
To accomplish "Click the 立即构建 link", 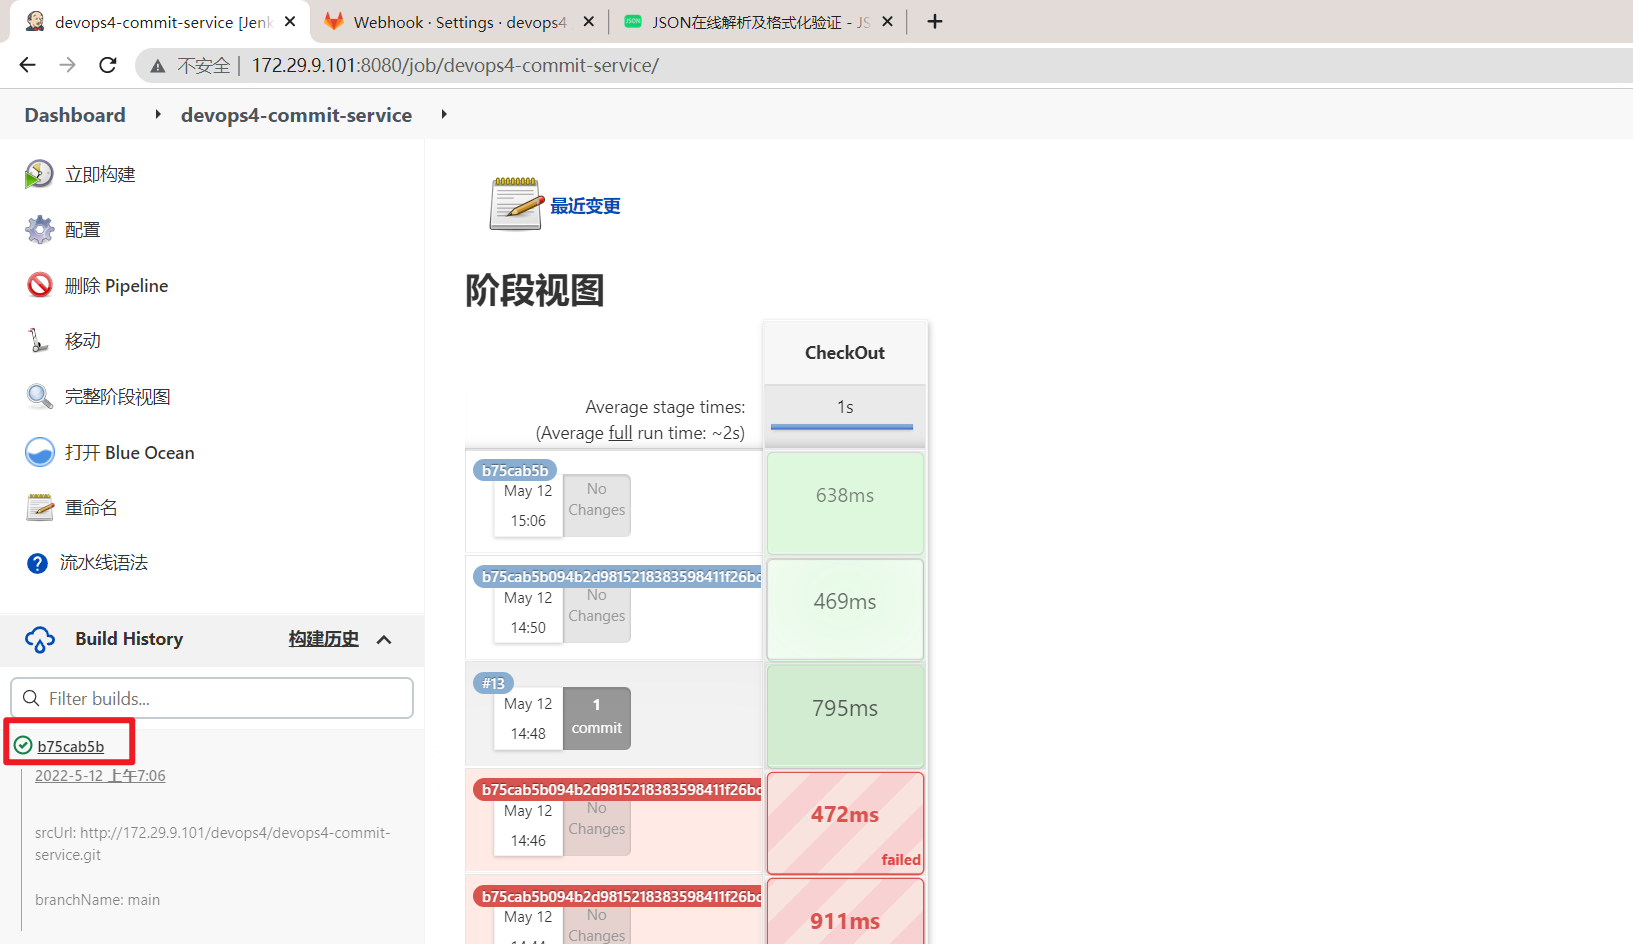I will tap(100, 174).
